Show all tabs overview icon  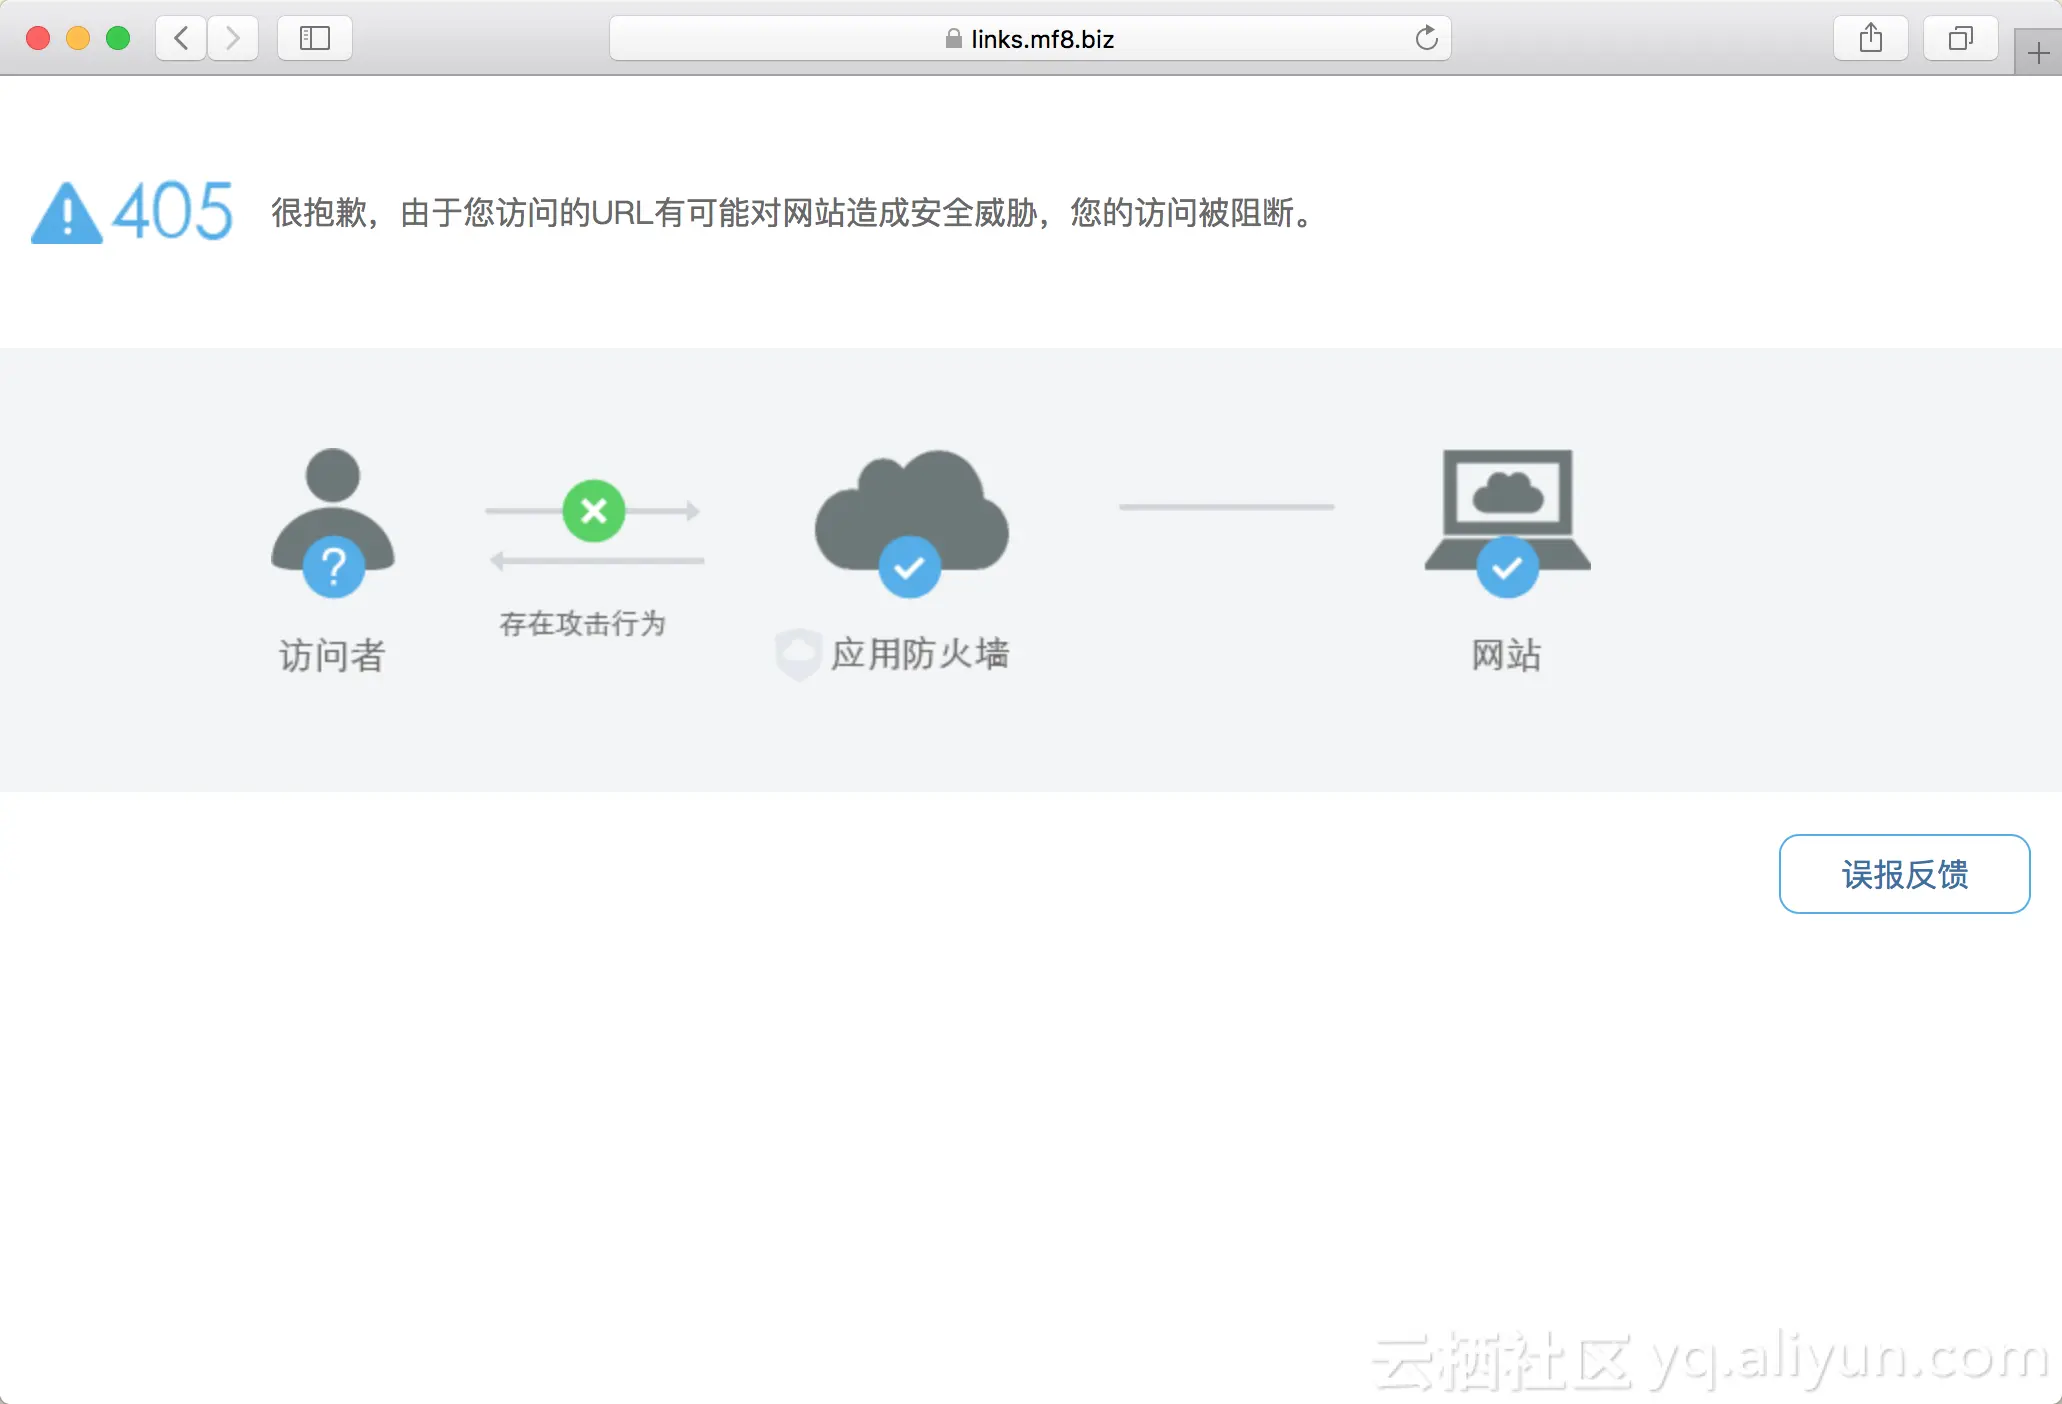1960,38
